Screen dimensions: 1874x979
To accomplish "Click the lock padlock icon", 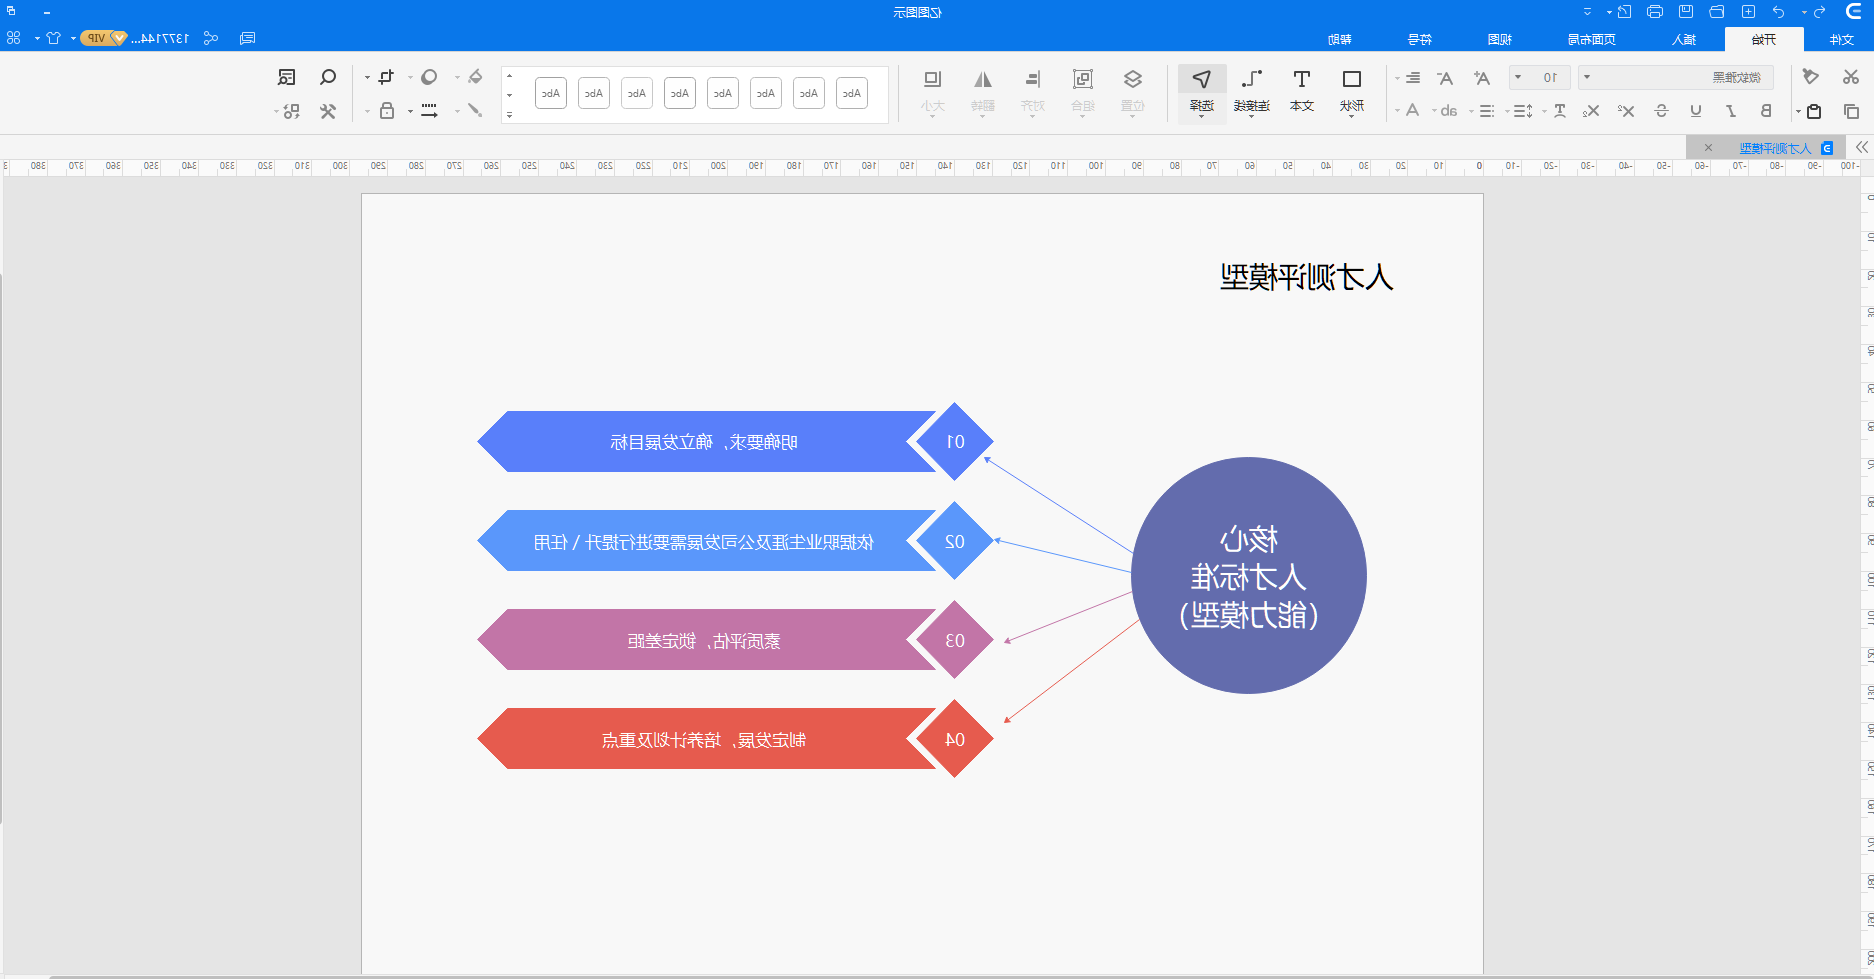I will (387, 111).
